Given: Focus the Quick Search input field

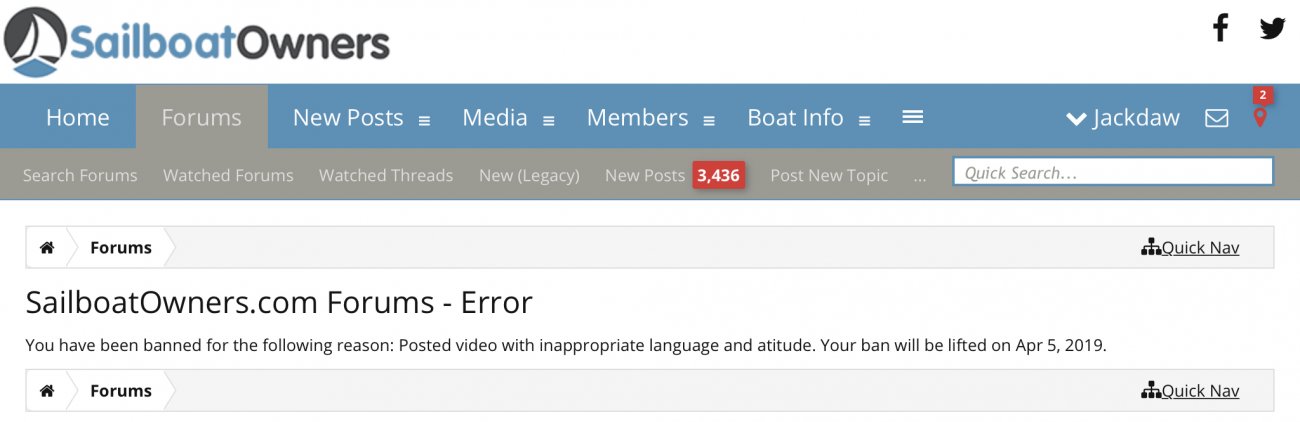Looking at the screenshot, I should coord(1113,172).
